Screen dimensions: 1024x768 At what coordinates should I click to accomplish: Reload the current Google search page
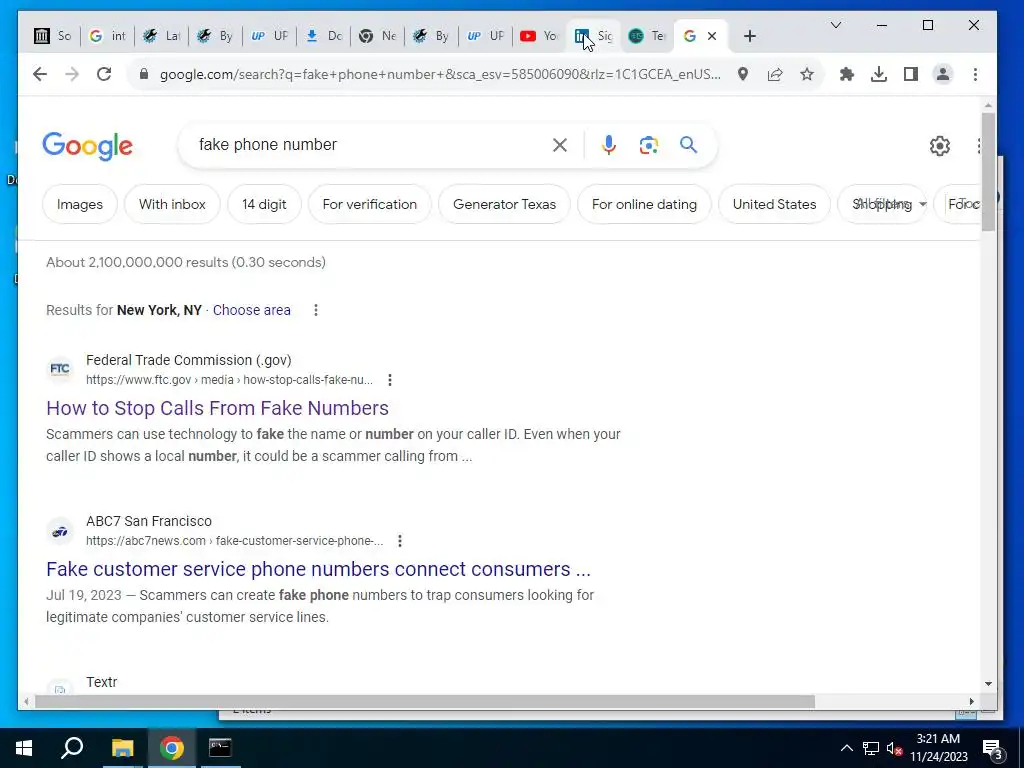104,74
